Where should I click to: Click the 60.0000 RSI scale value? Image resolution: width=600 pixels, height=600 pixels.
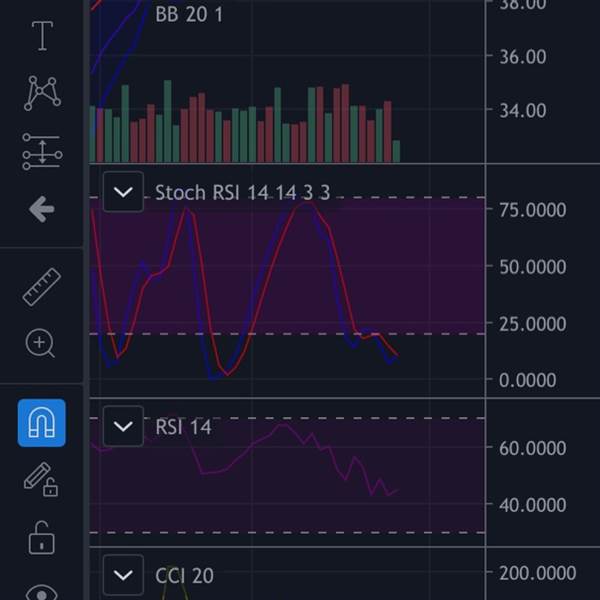click(533, 448)
